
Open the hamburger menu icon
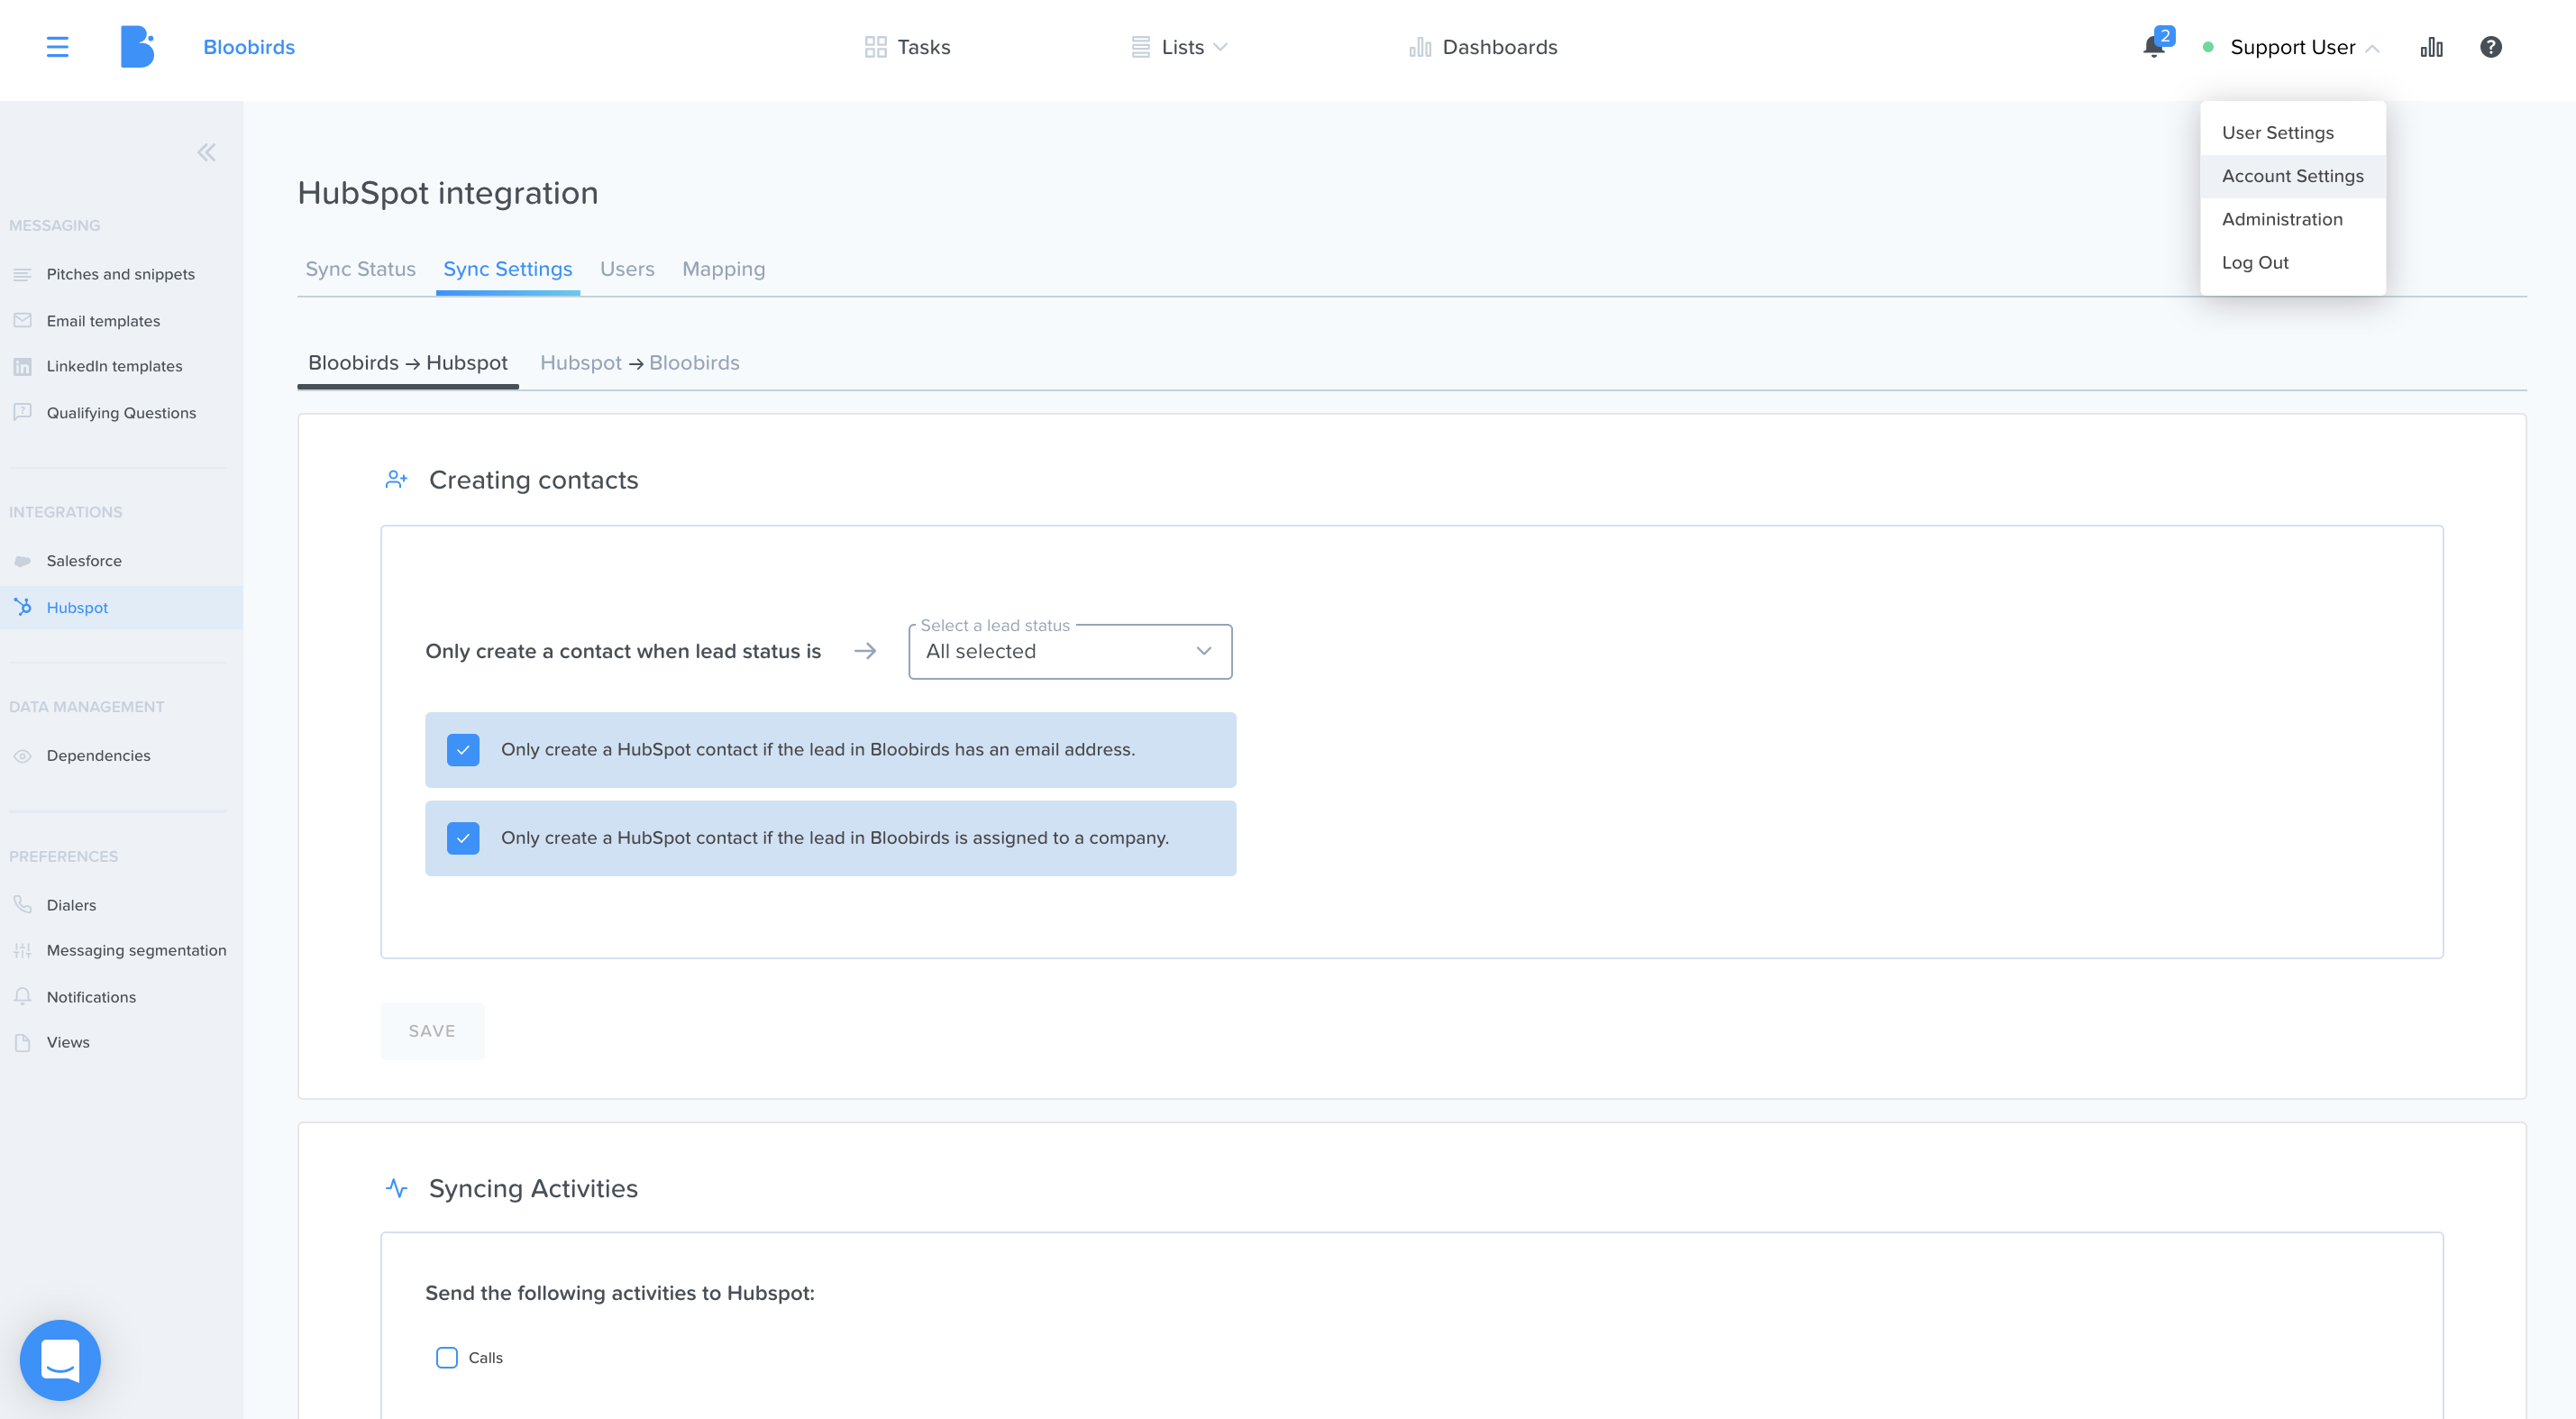pyautogui.click(x=57, y=47)
